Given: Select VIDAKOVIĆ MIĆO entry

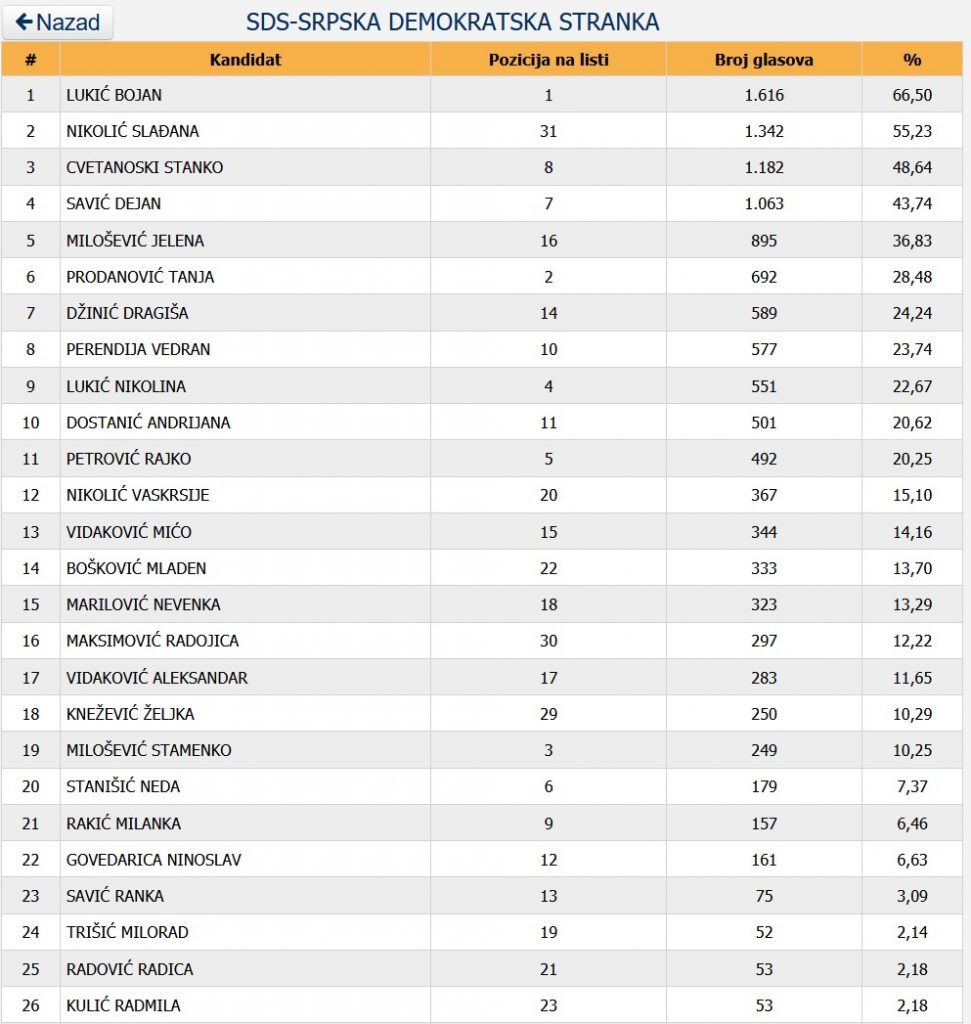Looking at the screenshot, I should click(129, 532).
